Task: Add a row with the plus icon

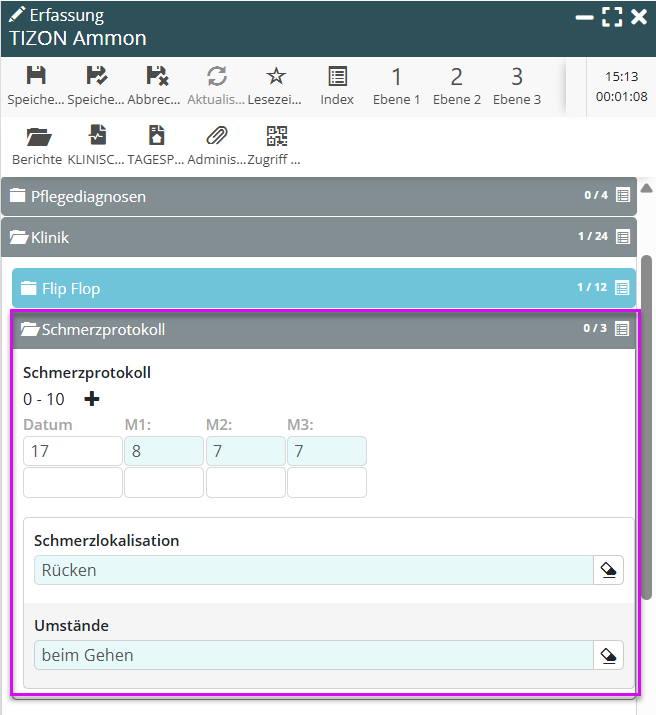Action: click(92, 399)
